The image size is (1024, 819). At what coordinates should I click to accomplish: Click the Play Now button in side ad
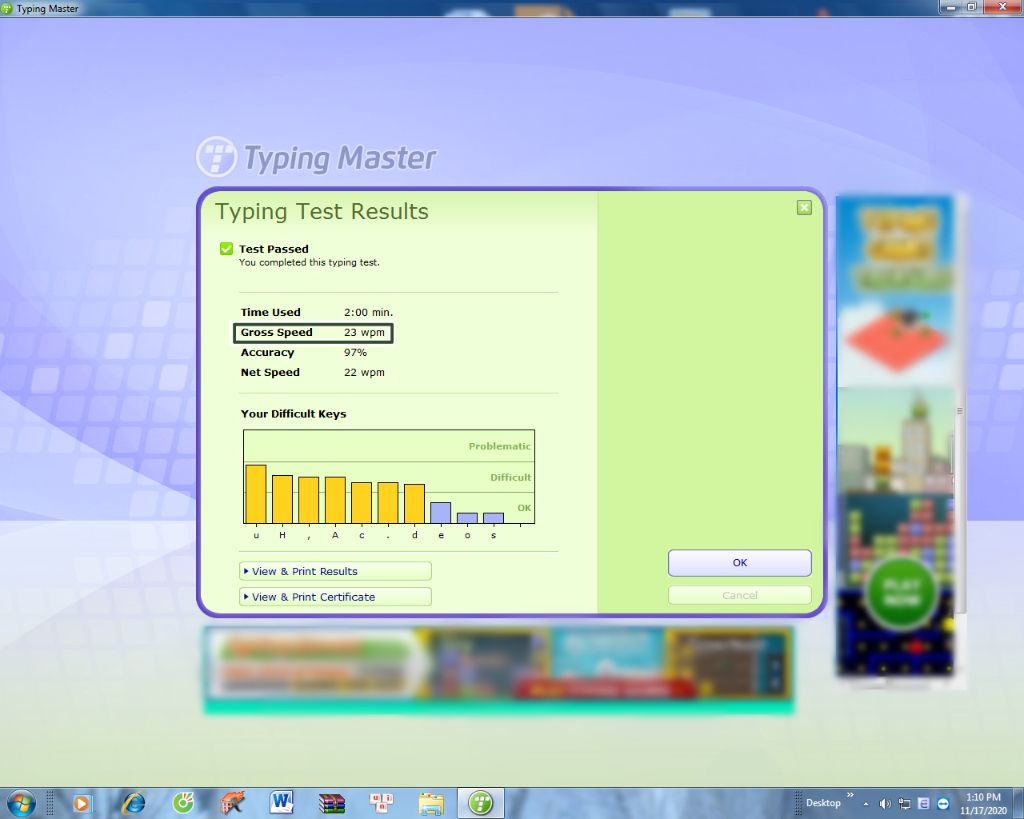click(x=901, y=592)
